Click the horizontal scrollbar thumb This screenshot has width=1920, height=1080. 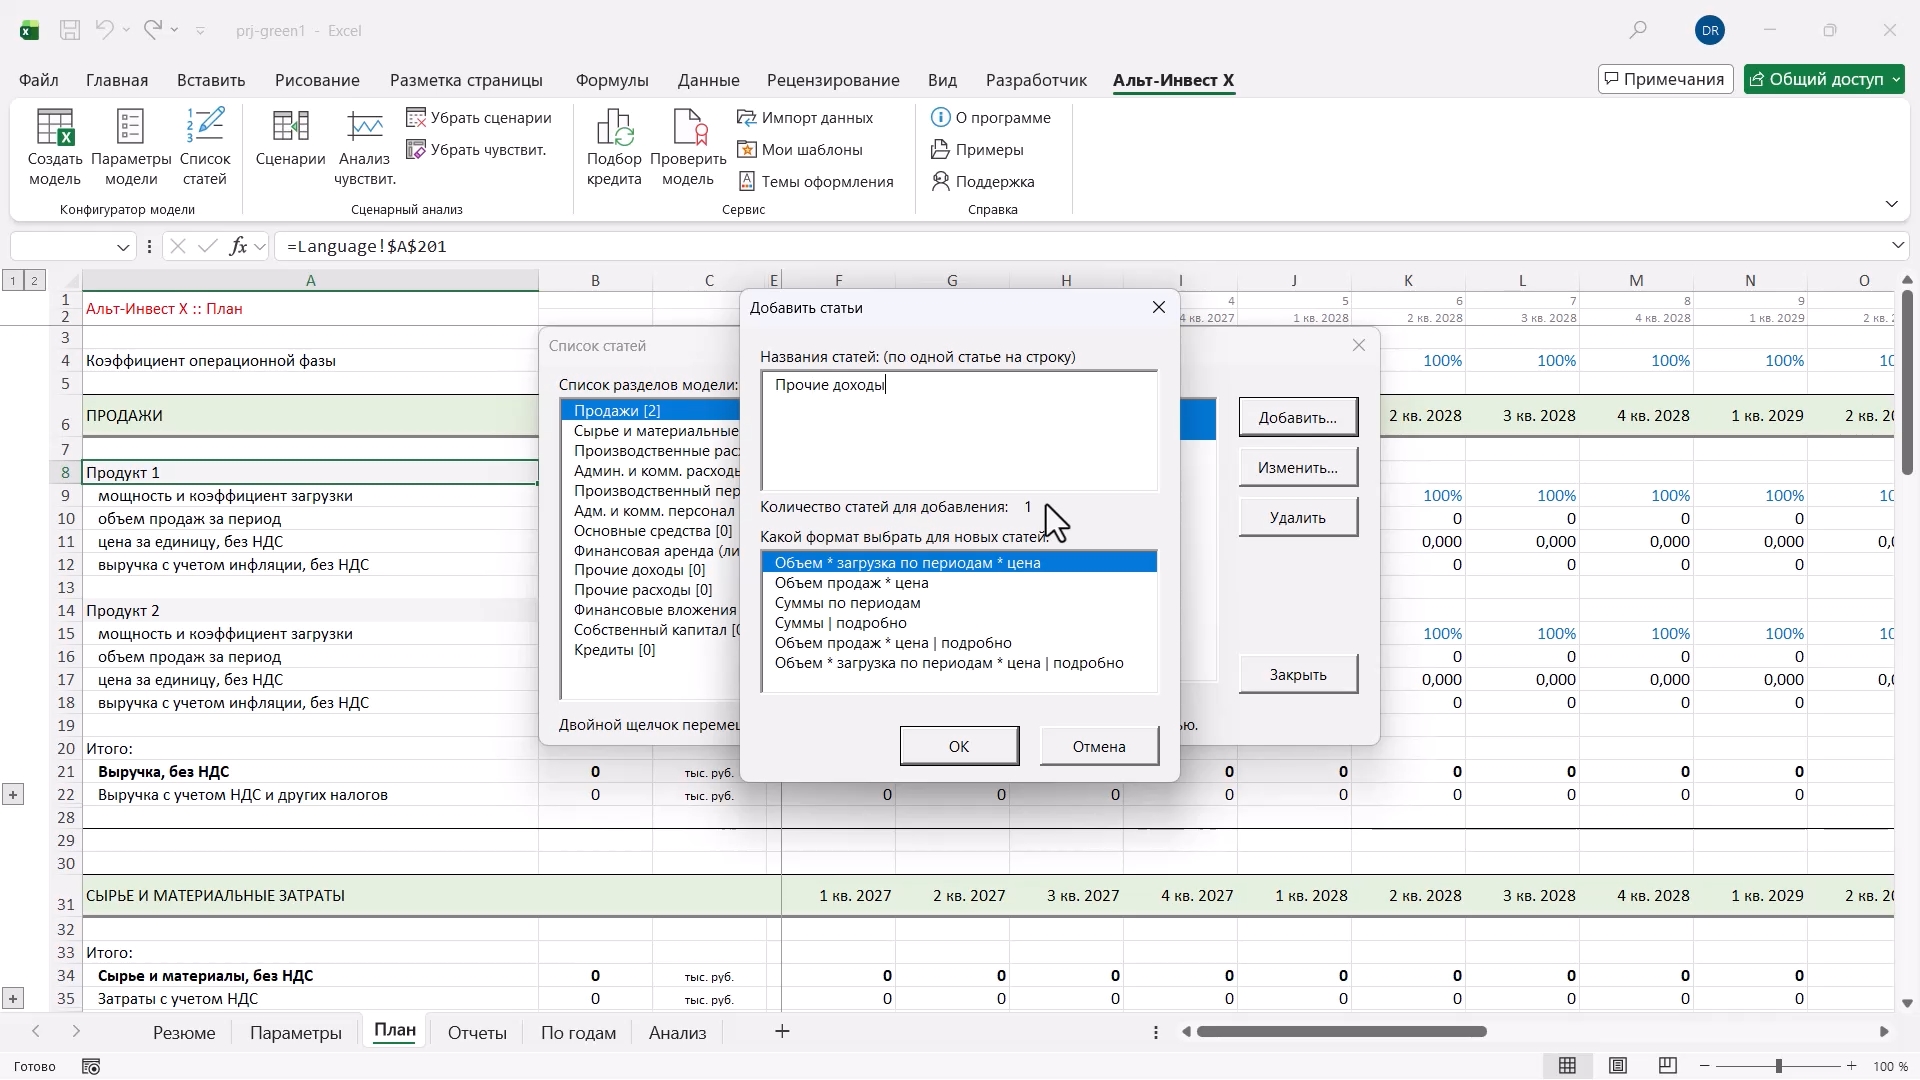click(1341, 1032)
